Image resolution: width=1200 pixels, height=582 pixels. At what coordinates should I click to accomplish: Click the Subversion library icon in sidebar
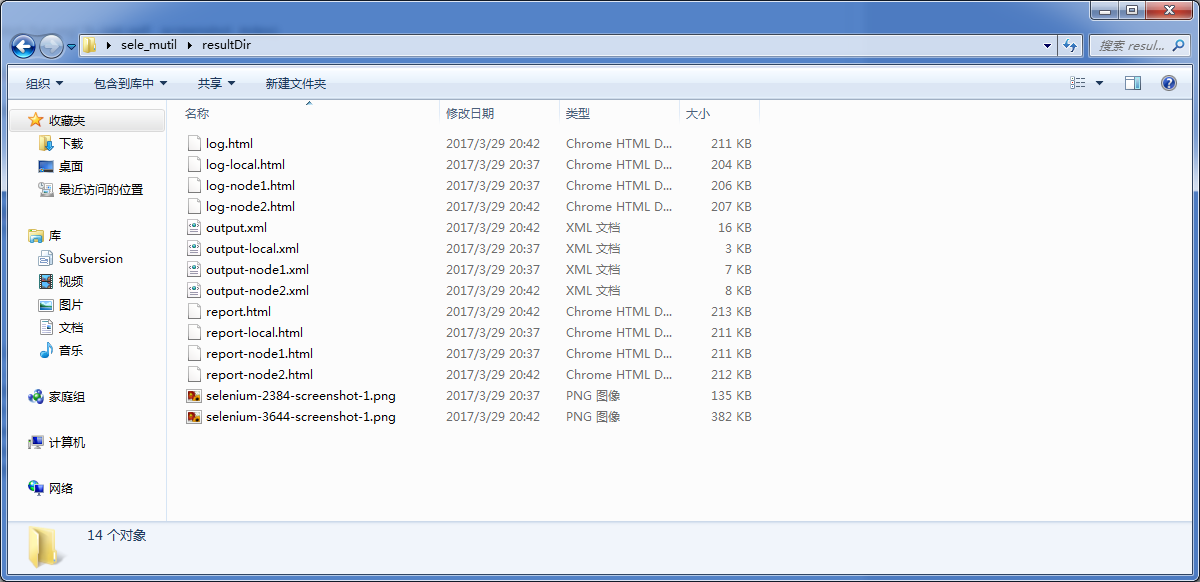46,259
